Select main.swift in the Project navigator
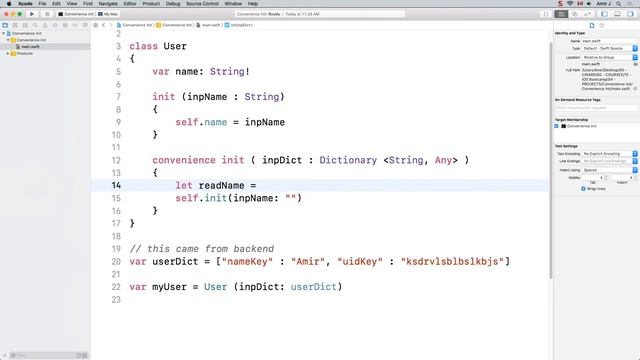This screenshot has width=640, height=360. click(x=45, y=47)
